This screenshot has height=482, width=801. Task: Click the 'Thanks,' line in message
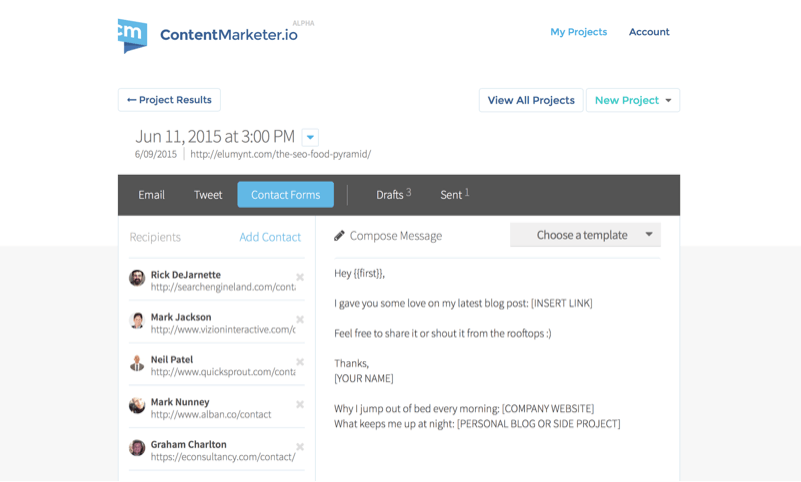pos(351,364)
